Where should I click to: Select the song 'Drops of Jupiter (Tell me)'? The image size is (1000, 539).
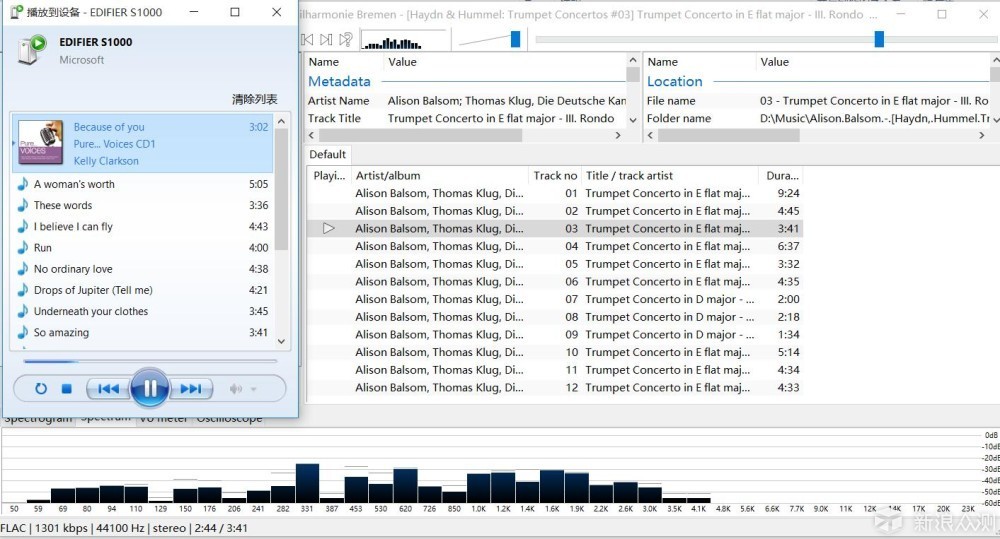[93, 290]
